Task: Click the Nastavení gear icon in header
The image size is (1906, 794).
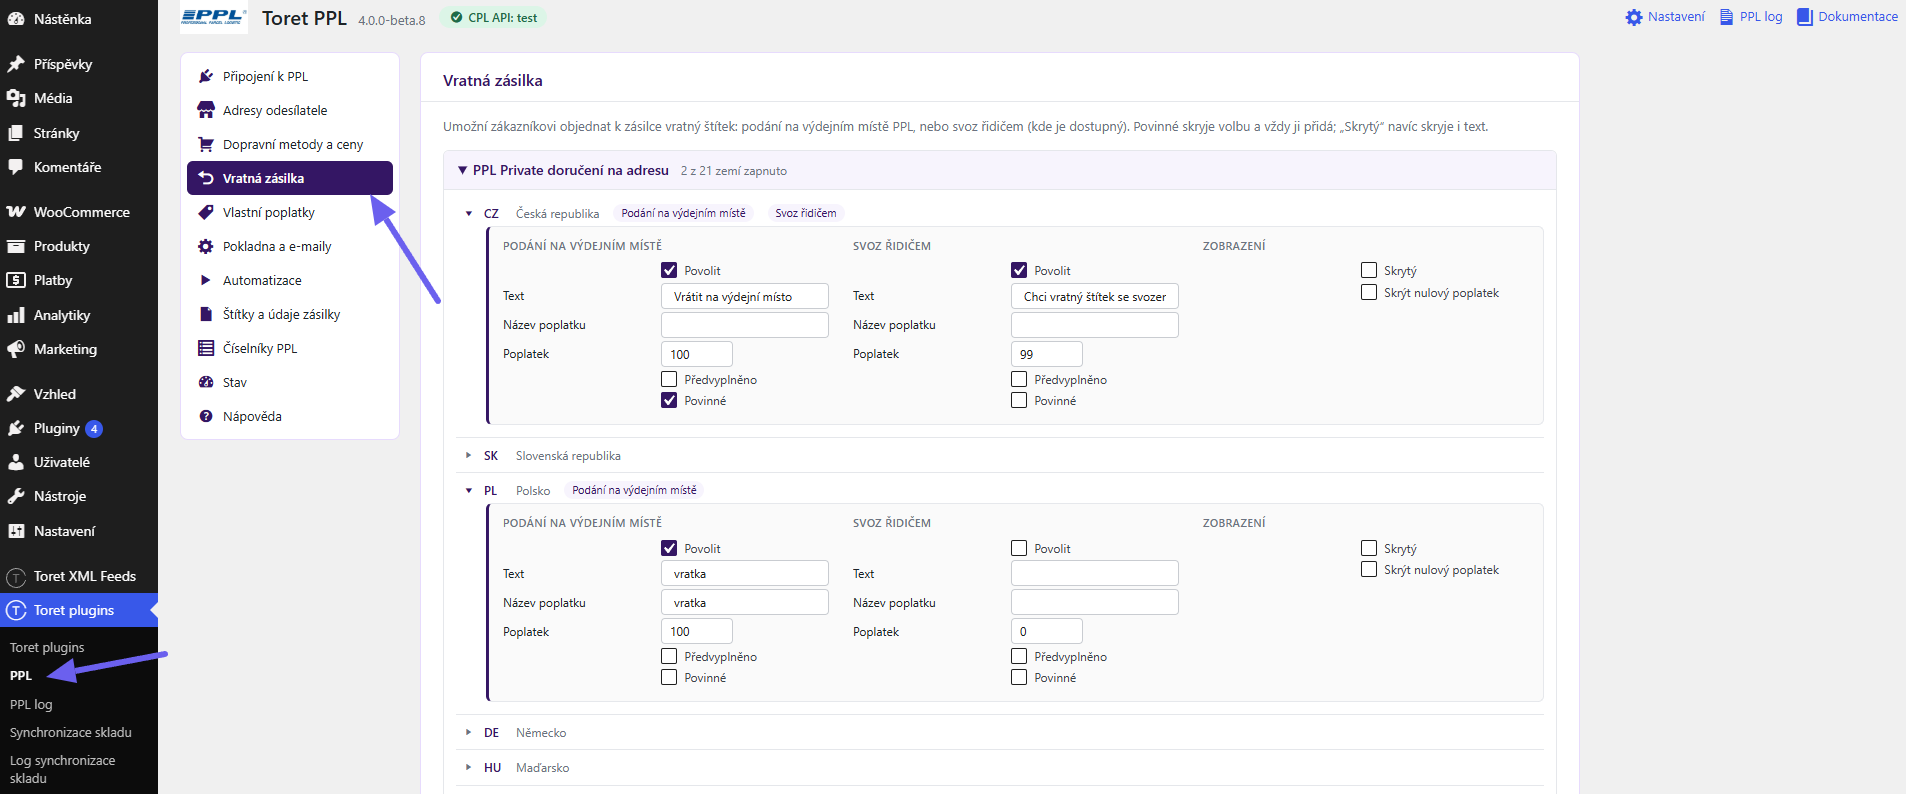Action: tap(1634, 17)
